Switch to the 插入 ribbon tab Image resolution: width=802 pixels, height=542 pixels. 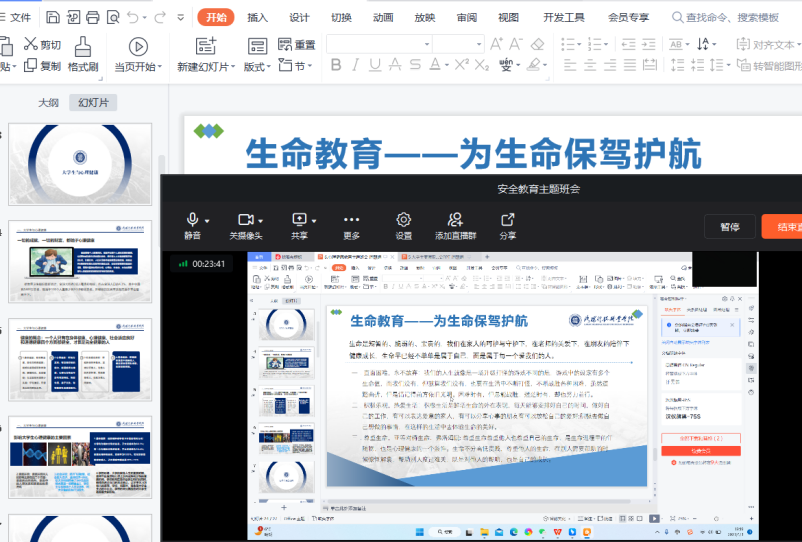[x=257, y=17]
